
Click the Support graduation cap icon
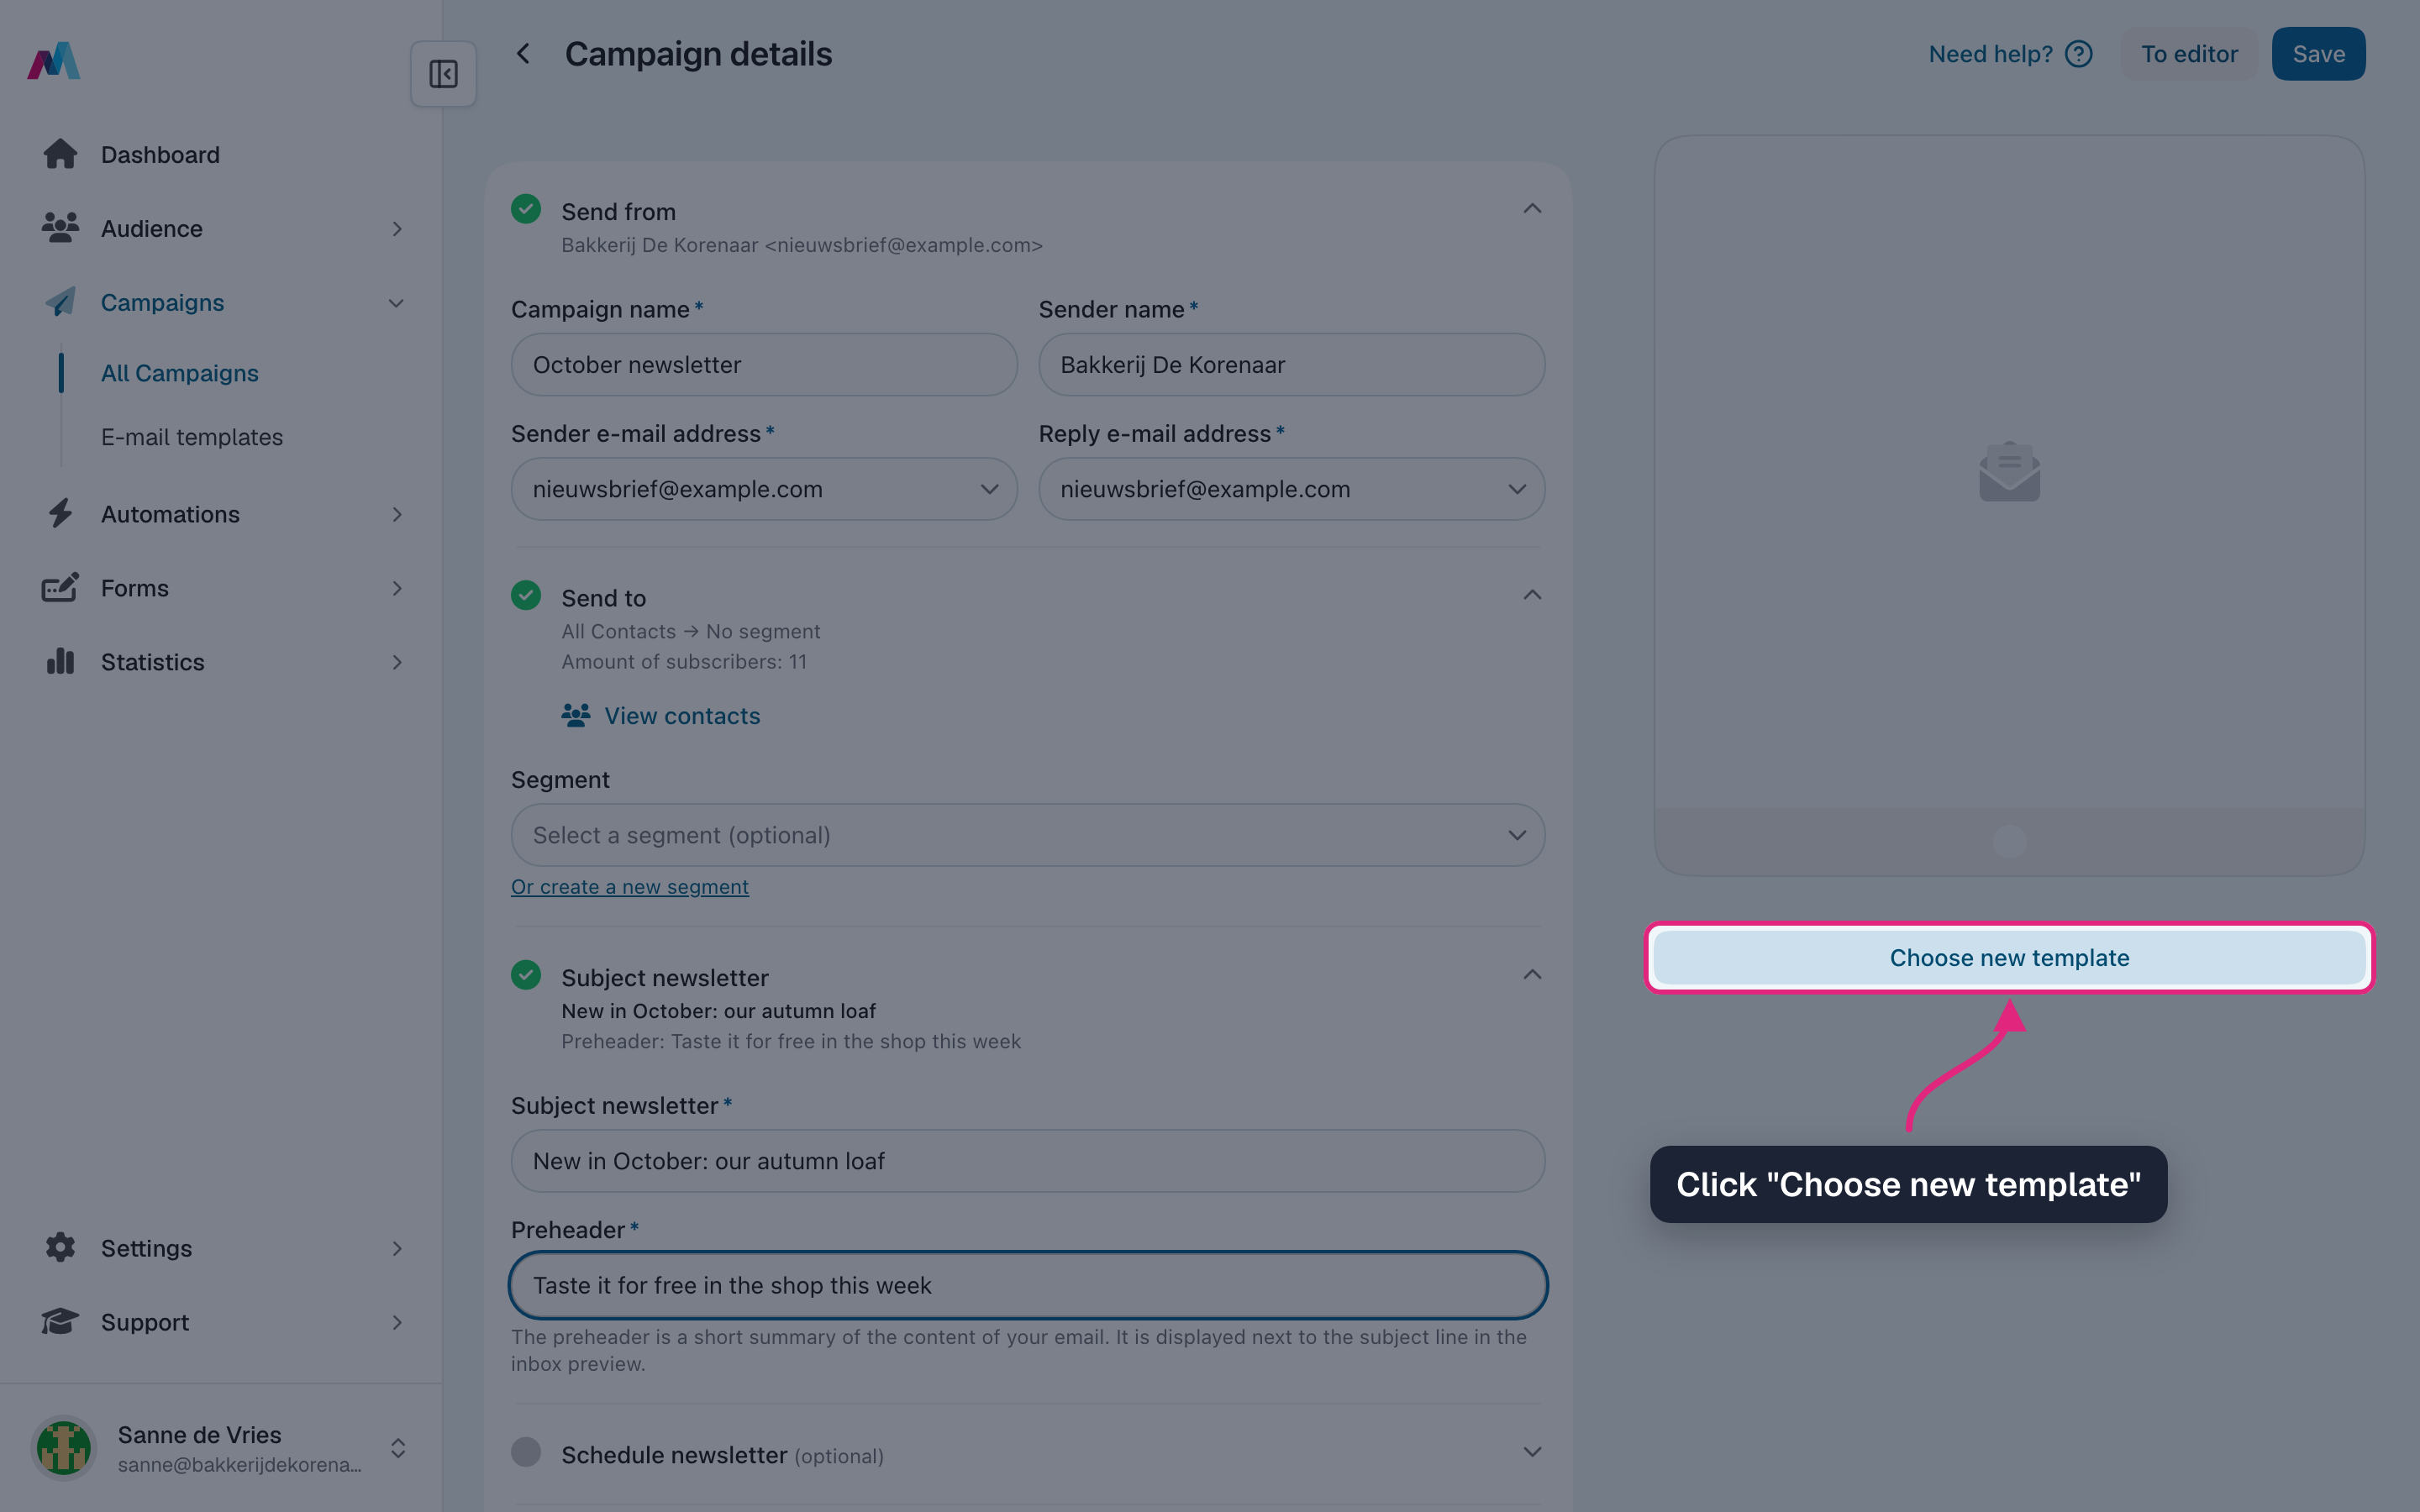tap(60, 1321)
